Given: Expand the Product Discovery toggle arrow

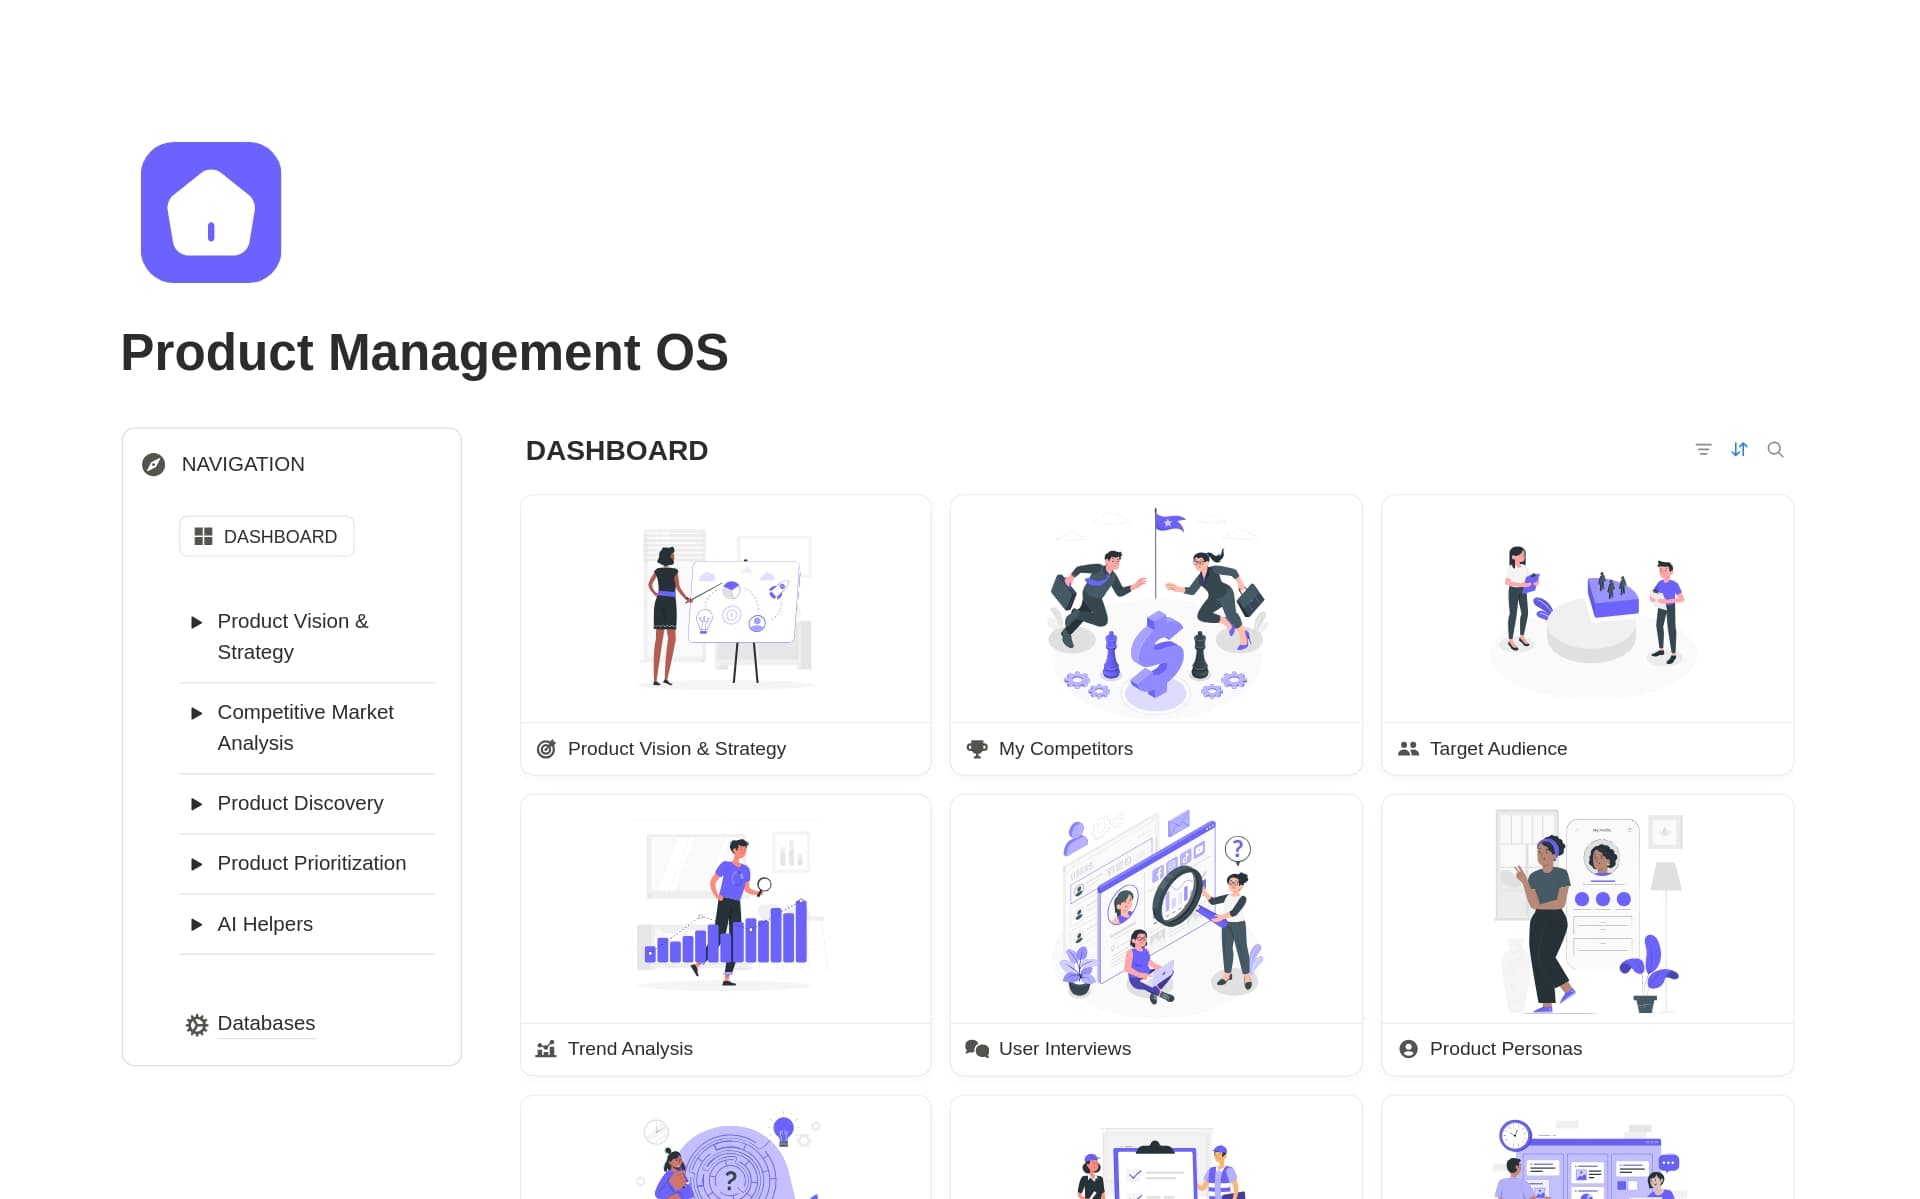Looking at the screenshot, I should [197, 804].
